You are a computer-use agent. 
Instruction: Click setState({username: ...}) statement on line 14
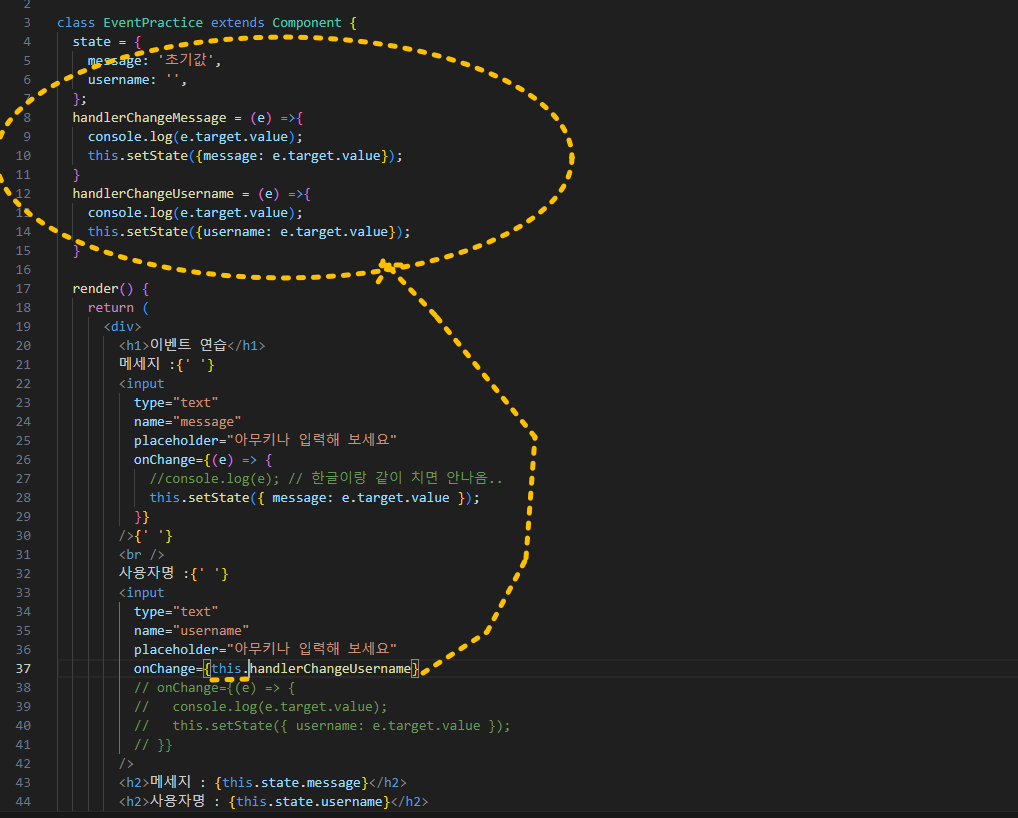249,232
